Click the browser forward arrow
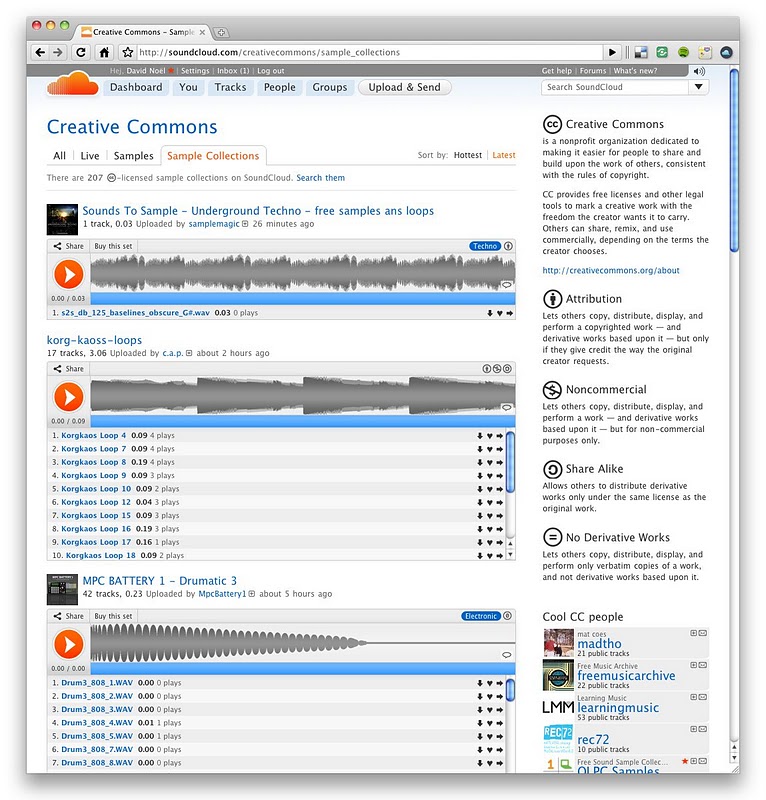 coord(58,52)
